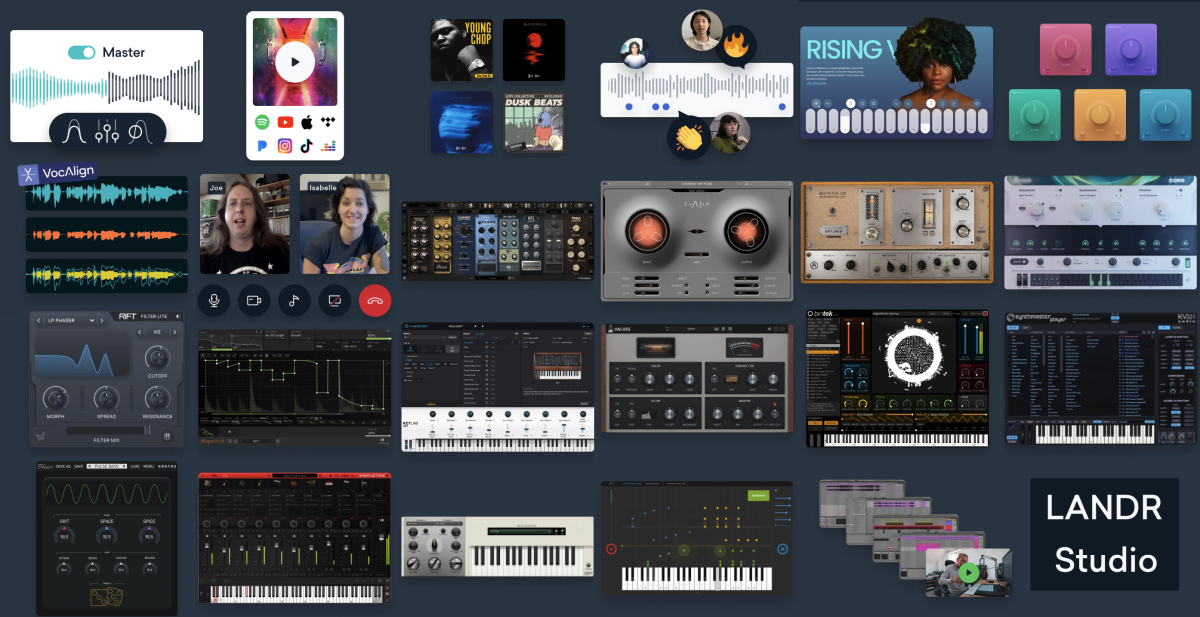
Task: Click the Rift RESONANCE knob
Action: [x=157, y=397]
